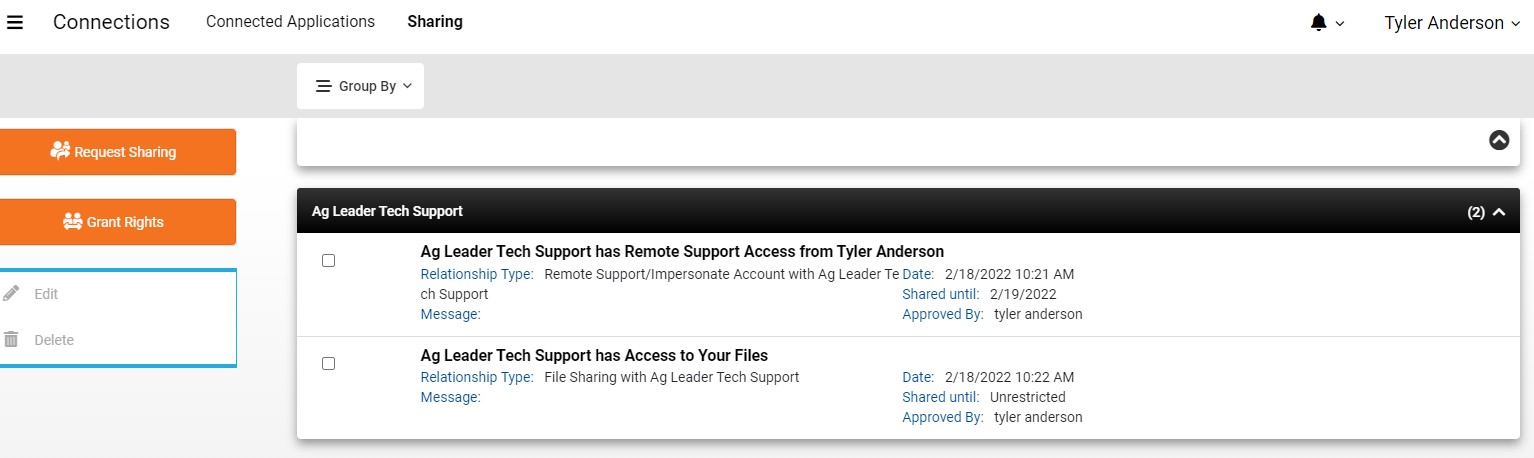Open the chevron beside the notification bell
Viewport: 1534px width, 458px height.
coord(1340,24)
